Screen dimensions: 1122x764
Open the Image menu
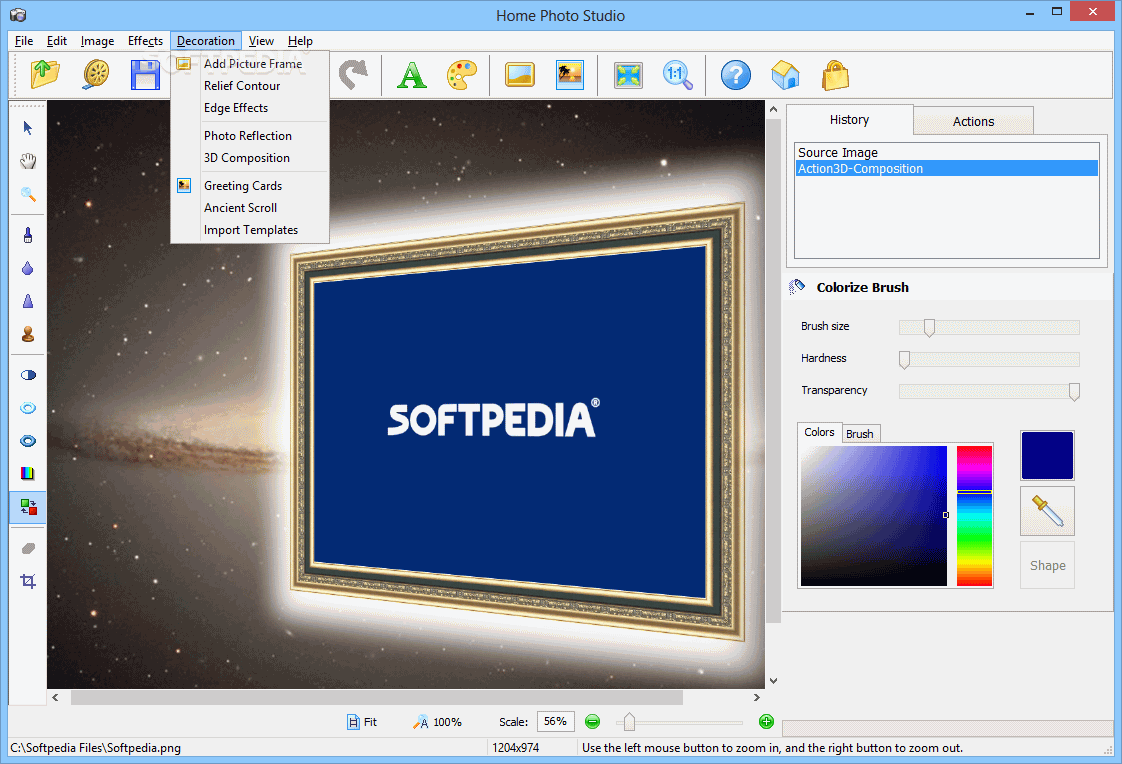point(97,41)
